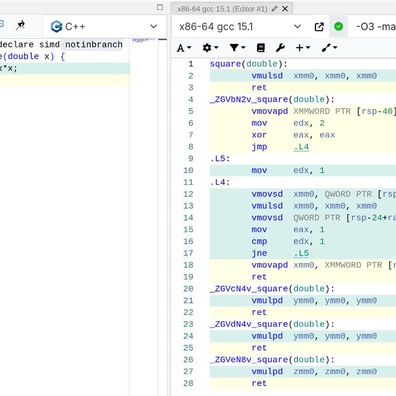Image resolution: width=396 pixels, height=396 pixels.
Task: Click 'mov edx, 2' on line 6
Action: click(288, 123)
